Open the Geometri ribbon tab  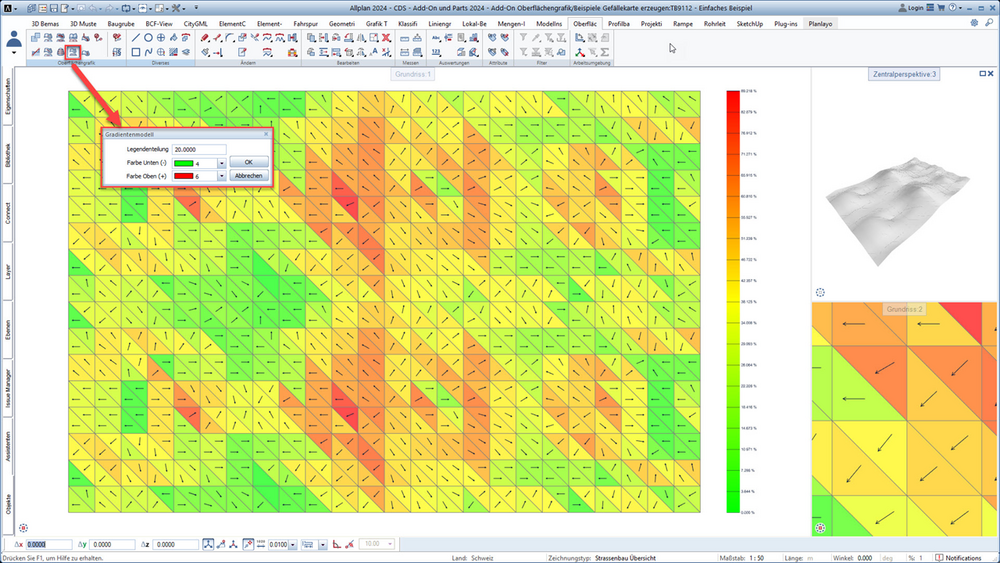342,24
